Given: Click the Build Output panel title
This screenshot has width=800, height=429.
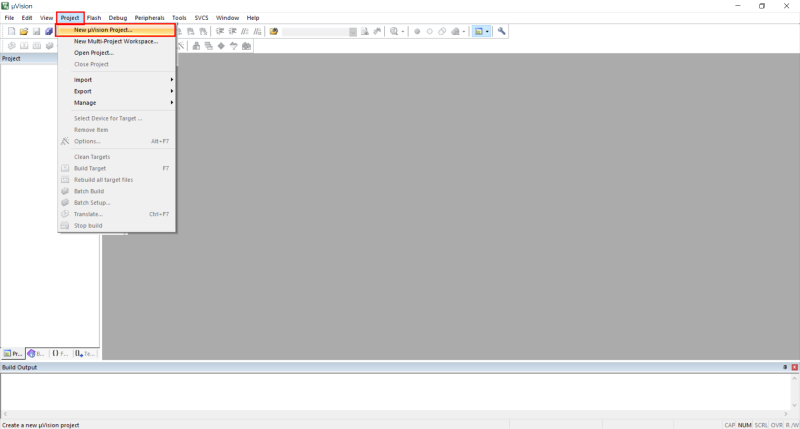Looking at the screenshot, I should point(19,367).
